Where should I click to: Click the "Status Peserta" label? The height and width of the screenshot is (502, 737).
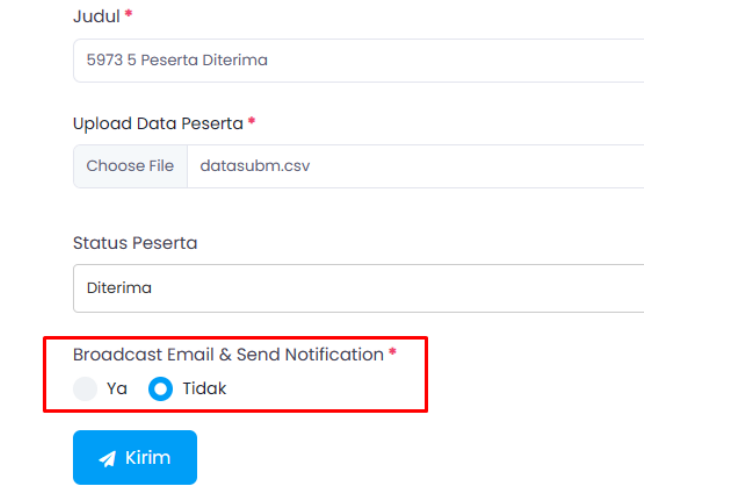[x=135, y=243]
